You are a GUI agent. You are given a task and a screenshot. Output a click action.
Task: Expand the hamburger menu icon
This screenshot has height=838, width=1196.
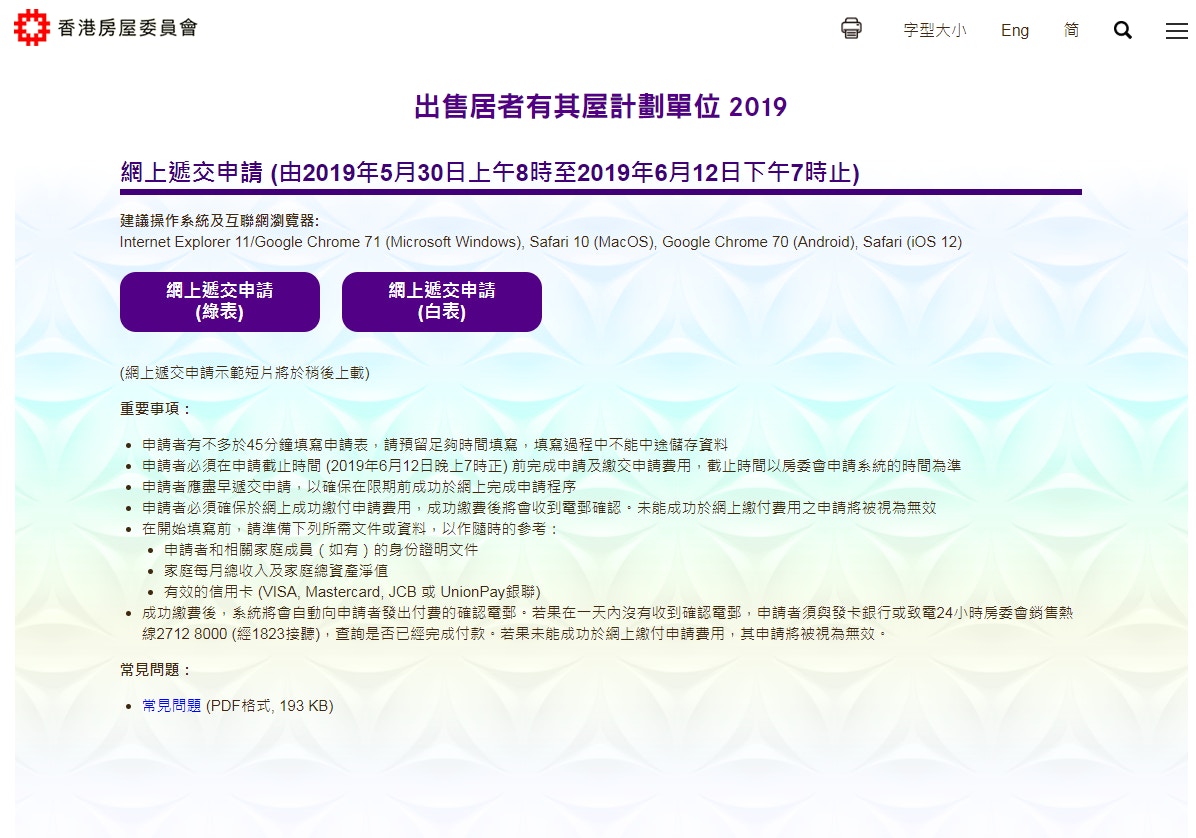click(1176, 31)
